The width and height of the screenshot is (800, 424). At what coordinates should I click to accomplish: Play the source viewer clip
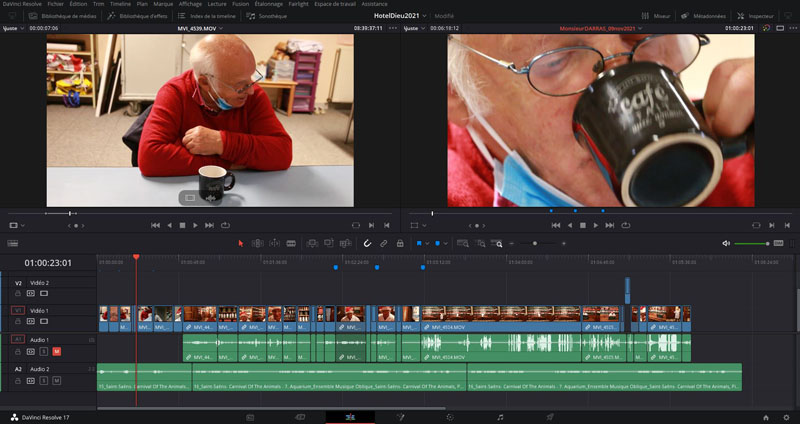point(195,225)
